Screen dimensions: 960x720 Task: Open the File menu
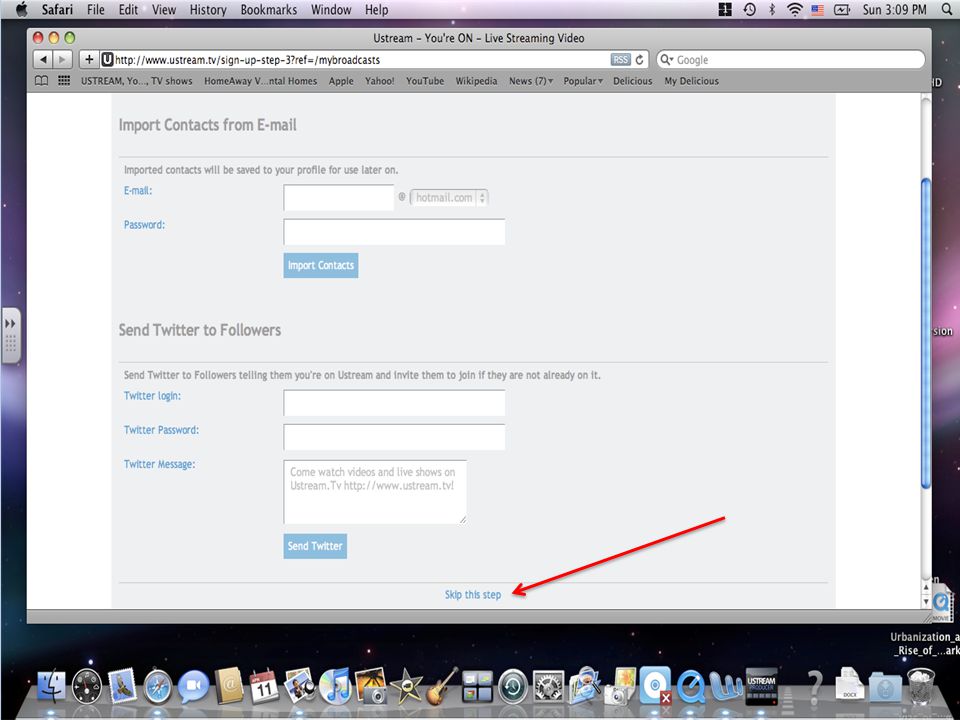[x=96, y=9]
